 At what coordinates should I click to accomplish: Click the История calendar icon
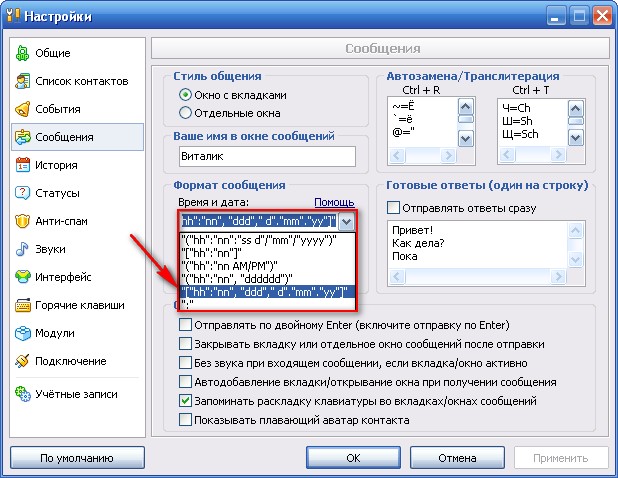(x=22, y=165)
